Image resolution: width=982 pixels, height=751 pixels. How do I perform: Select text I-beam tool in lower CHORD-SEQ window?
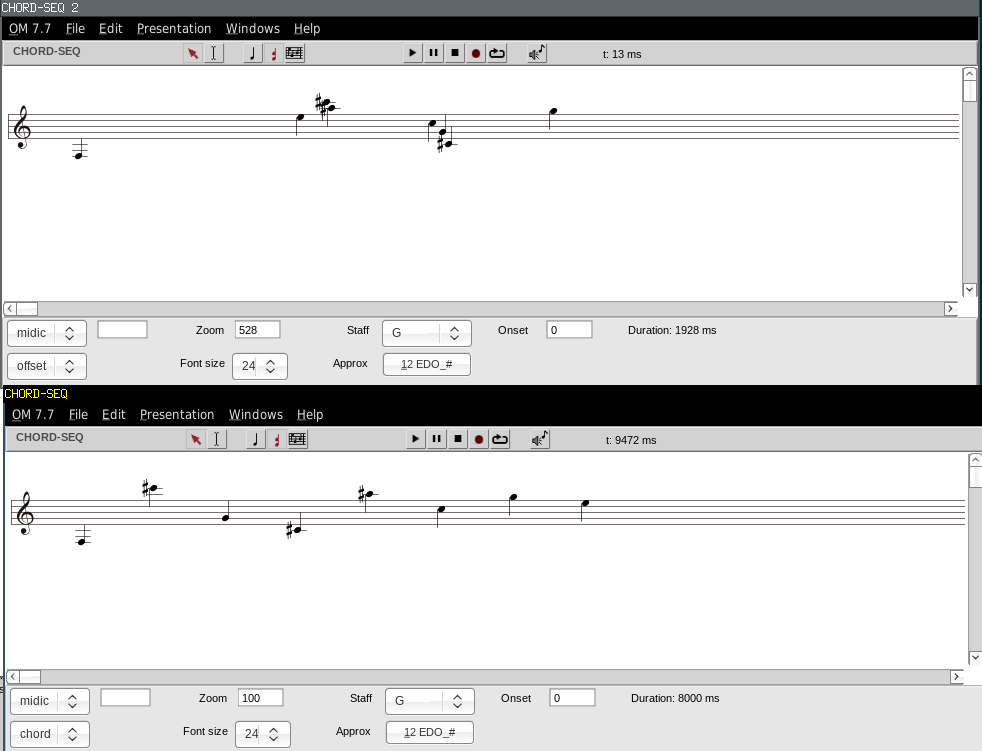217,439
